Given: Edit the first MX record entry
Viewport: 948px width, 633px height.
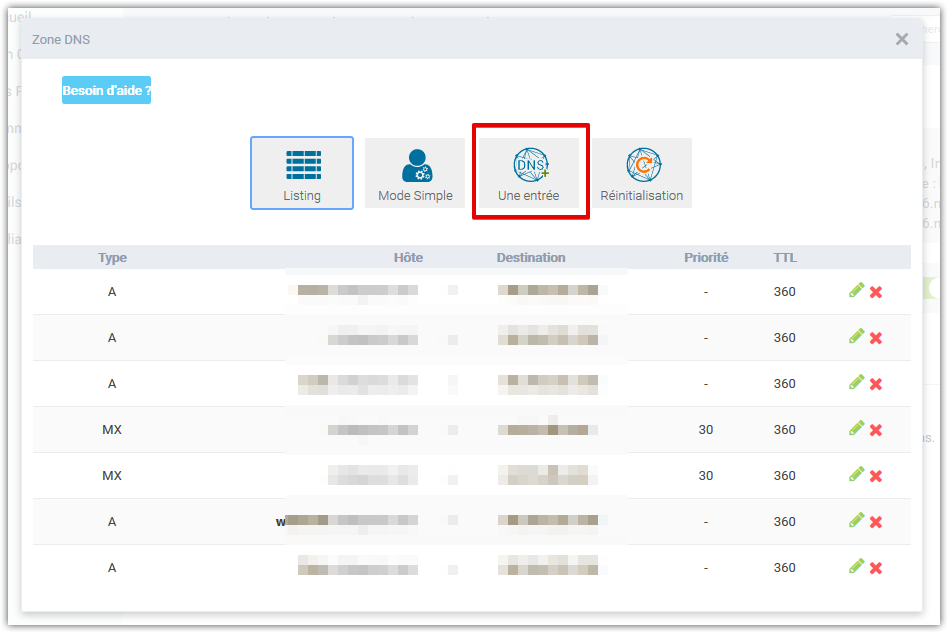Looking at the screenshot, I should tap(856, 429).
